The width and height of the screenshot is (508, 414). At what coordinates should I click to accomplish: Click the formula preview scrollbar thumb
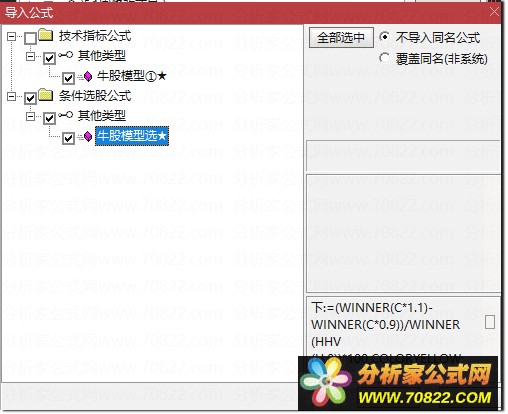pyautogui.click(x=490, y=322)
